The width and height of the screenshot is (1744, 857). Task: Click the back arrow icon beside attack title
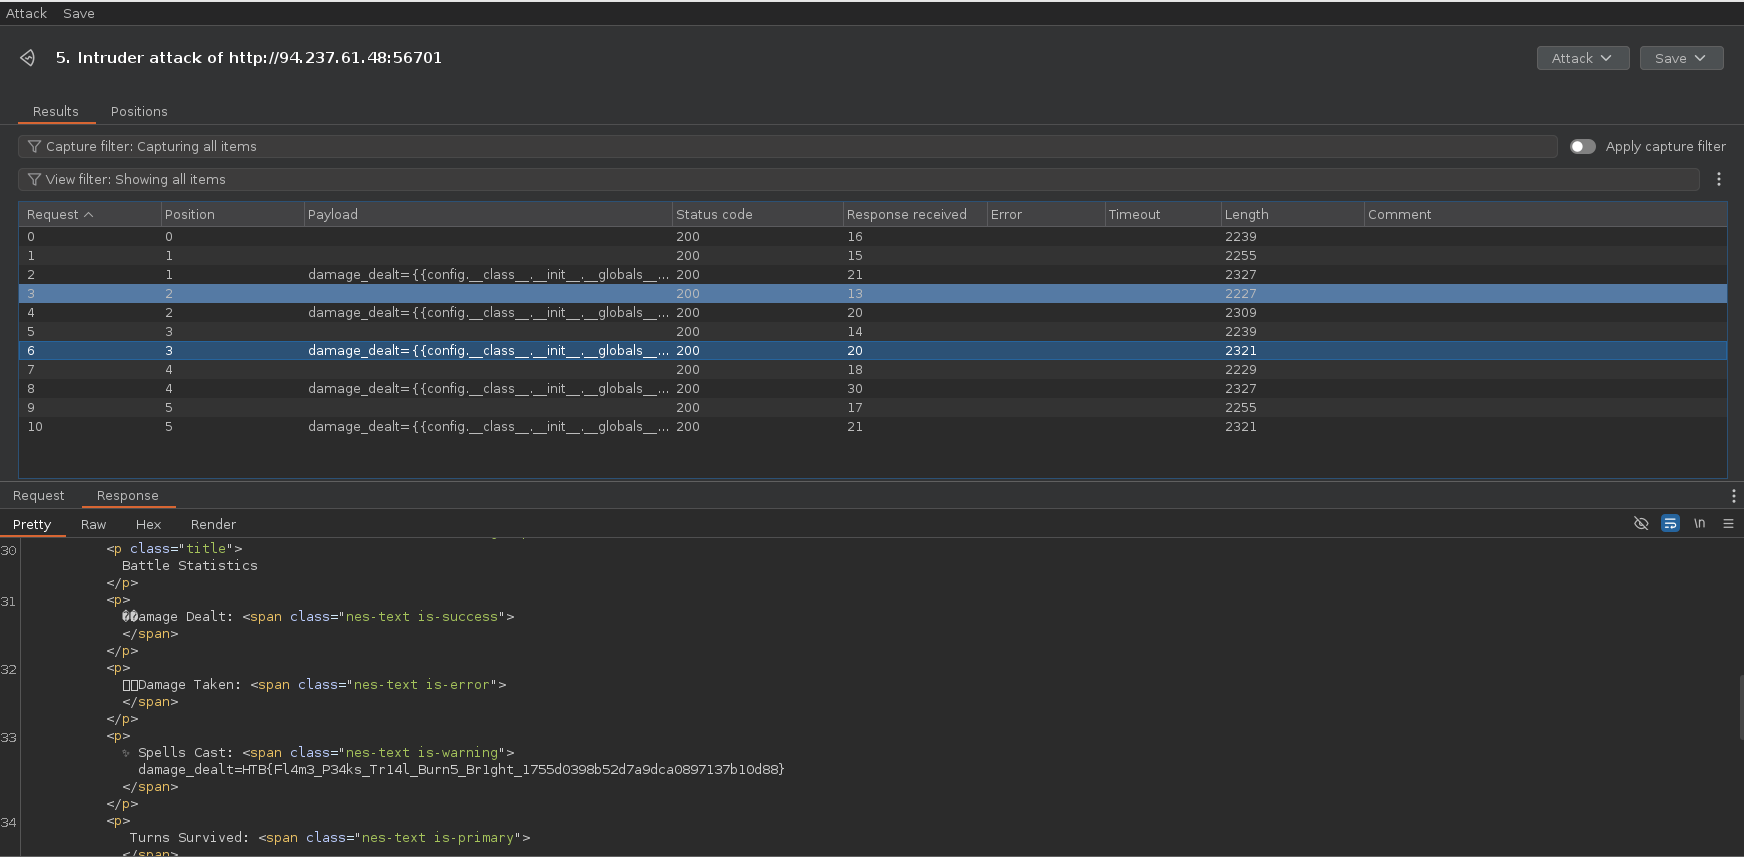pyautogui.click(x=27, y=58)
